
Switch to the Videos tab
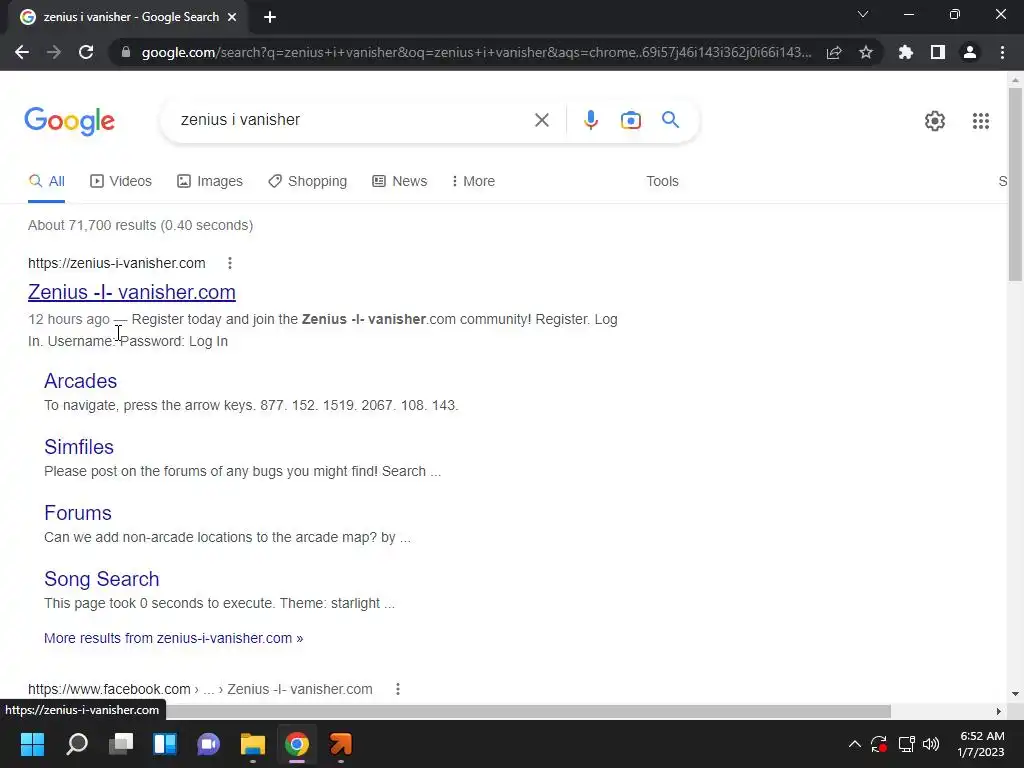121,181
